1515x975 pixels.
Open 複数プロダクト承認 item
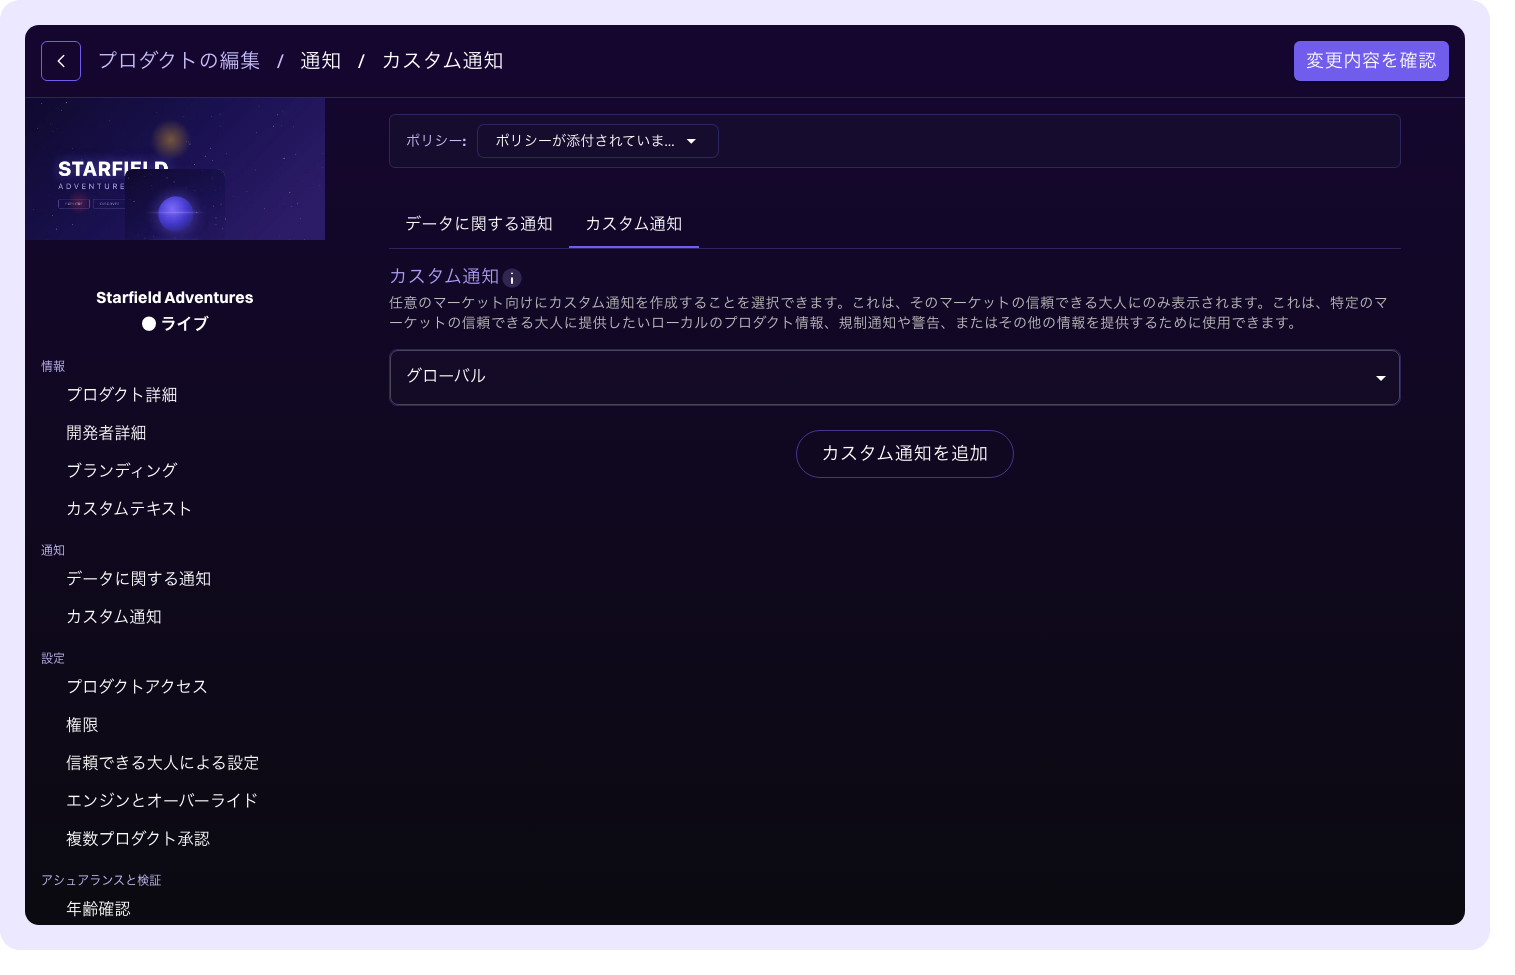pos(138,839)
